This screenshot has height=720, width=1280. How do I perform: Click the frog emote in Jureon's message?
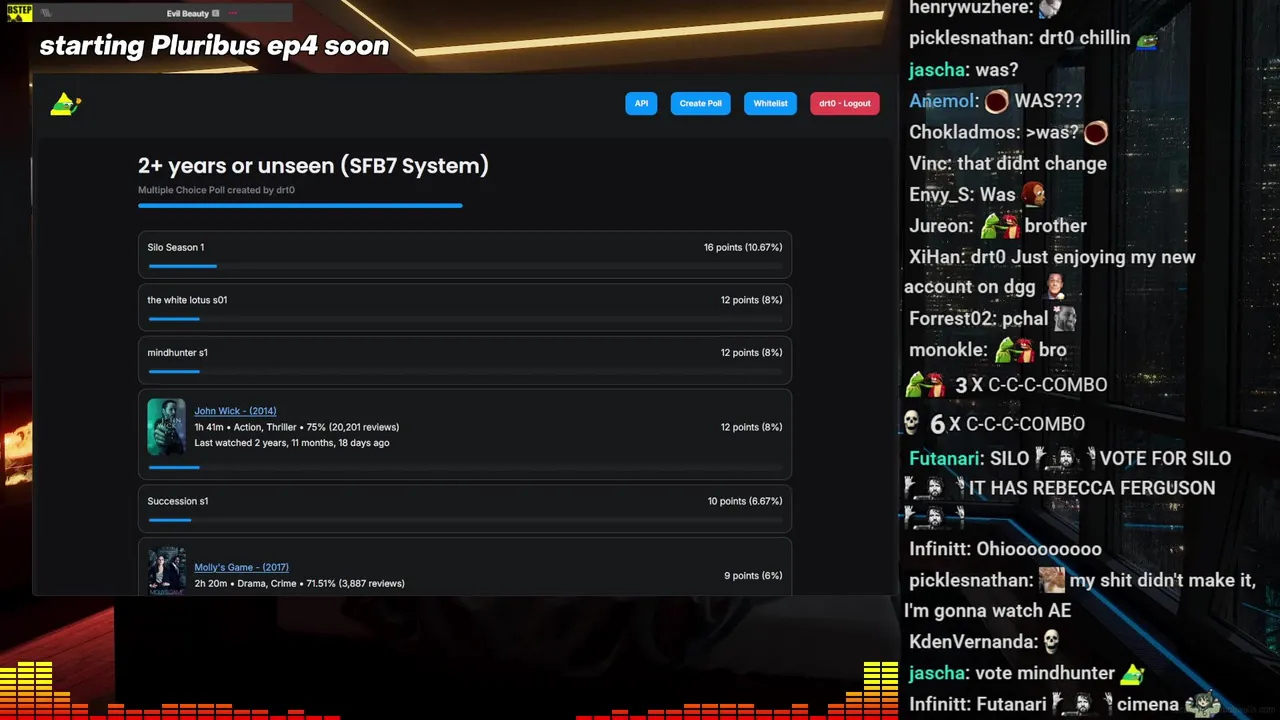tap(999, 225)
